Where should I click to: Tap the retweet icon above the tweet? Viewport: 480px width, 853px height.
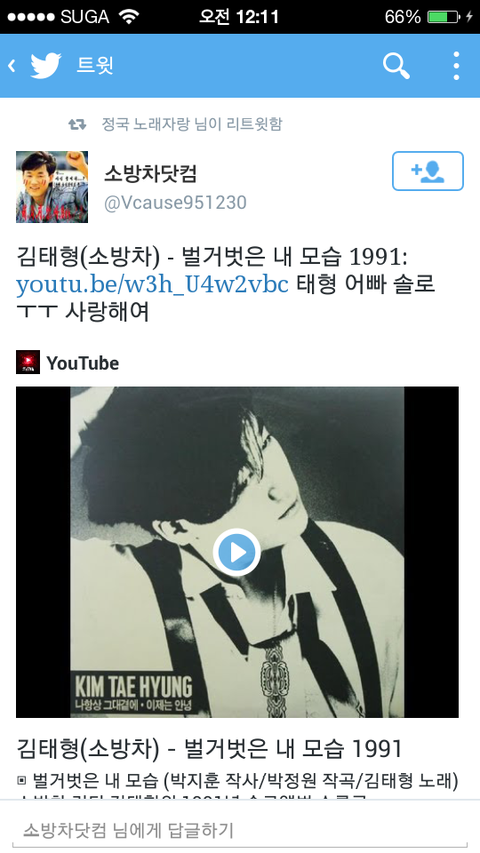pos(77,125)
